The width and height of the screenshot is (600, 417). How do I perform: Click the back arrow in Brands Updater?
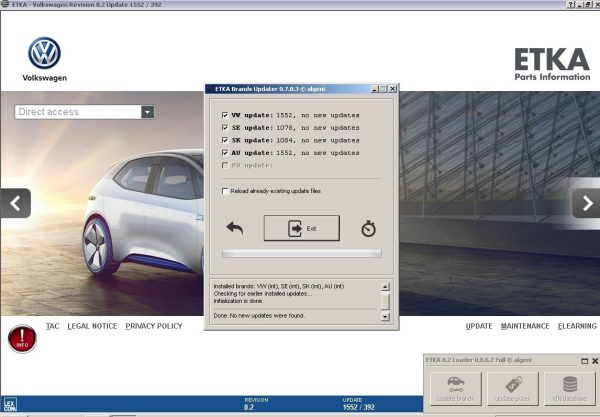(235, 228)
